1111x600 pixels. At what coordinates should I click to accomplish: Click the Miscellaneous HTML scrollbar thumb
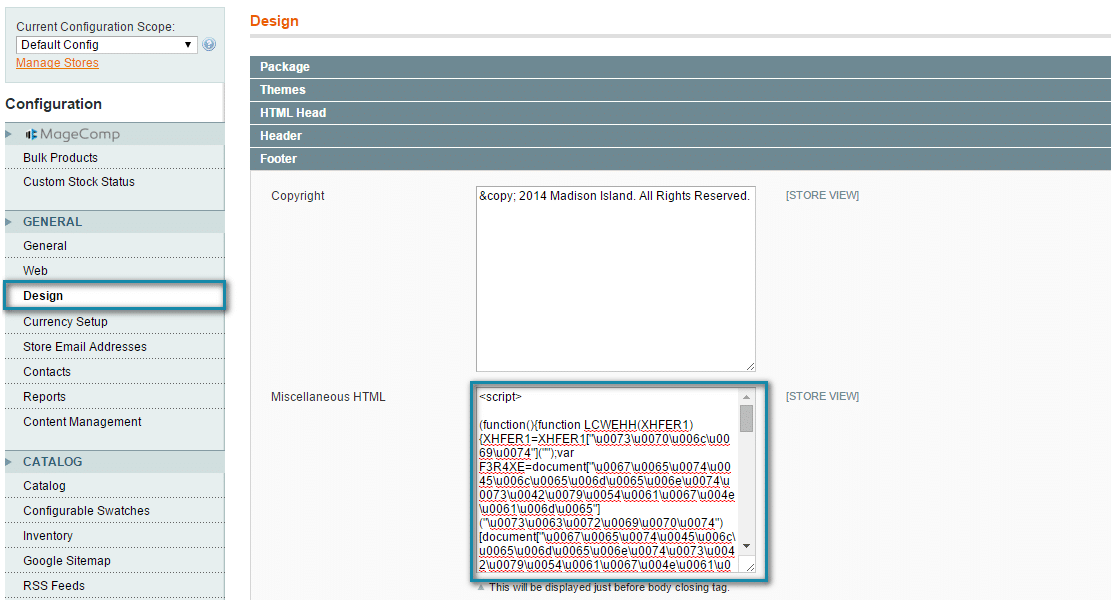(746, 418)
